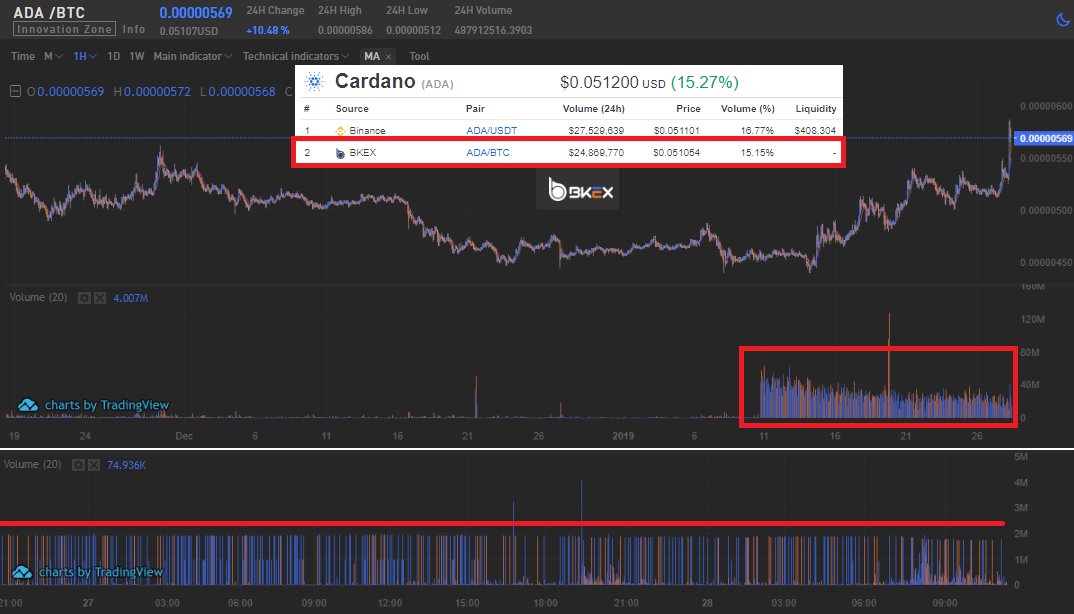Click the 0.00000569 current price label
The width and height of the screenshot is (1074, 614).
coord(1044,138)
